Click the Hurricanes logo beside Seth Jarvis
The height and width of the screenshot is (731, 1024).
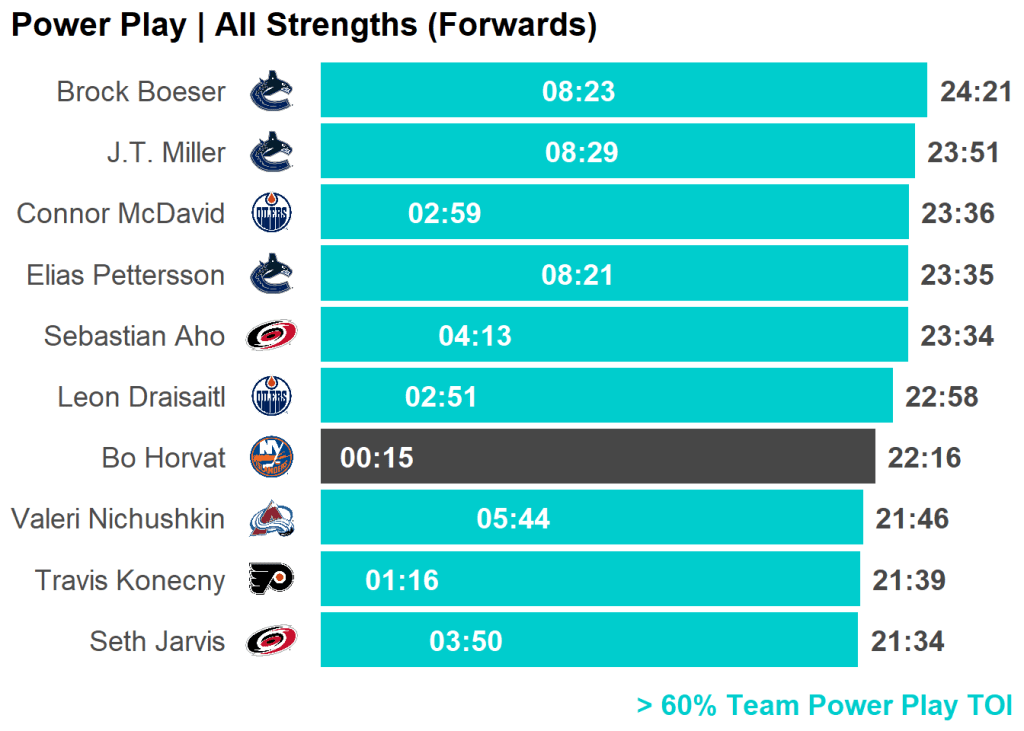[x=271, y=640]
